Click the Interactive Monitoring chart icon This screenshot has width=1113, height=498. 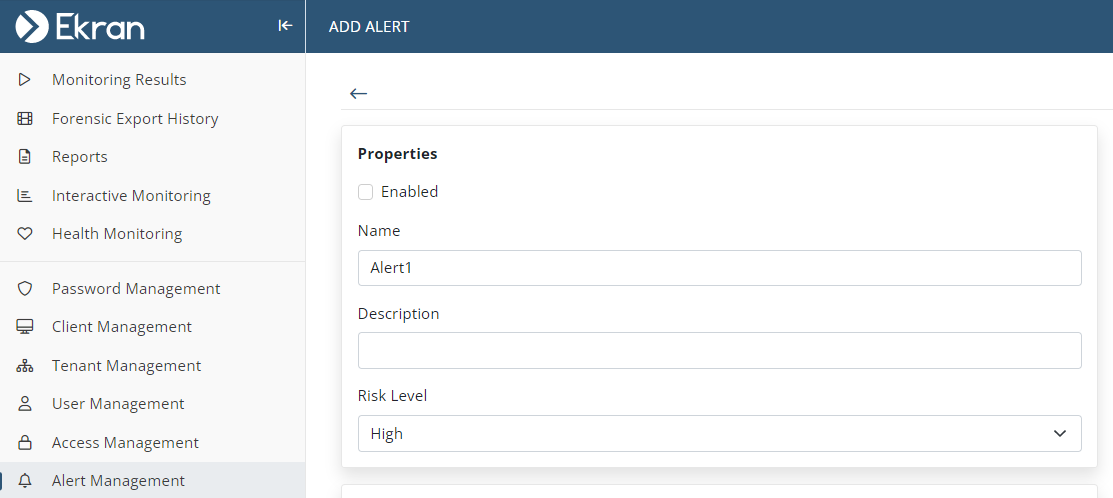[25, 196]
